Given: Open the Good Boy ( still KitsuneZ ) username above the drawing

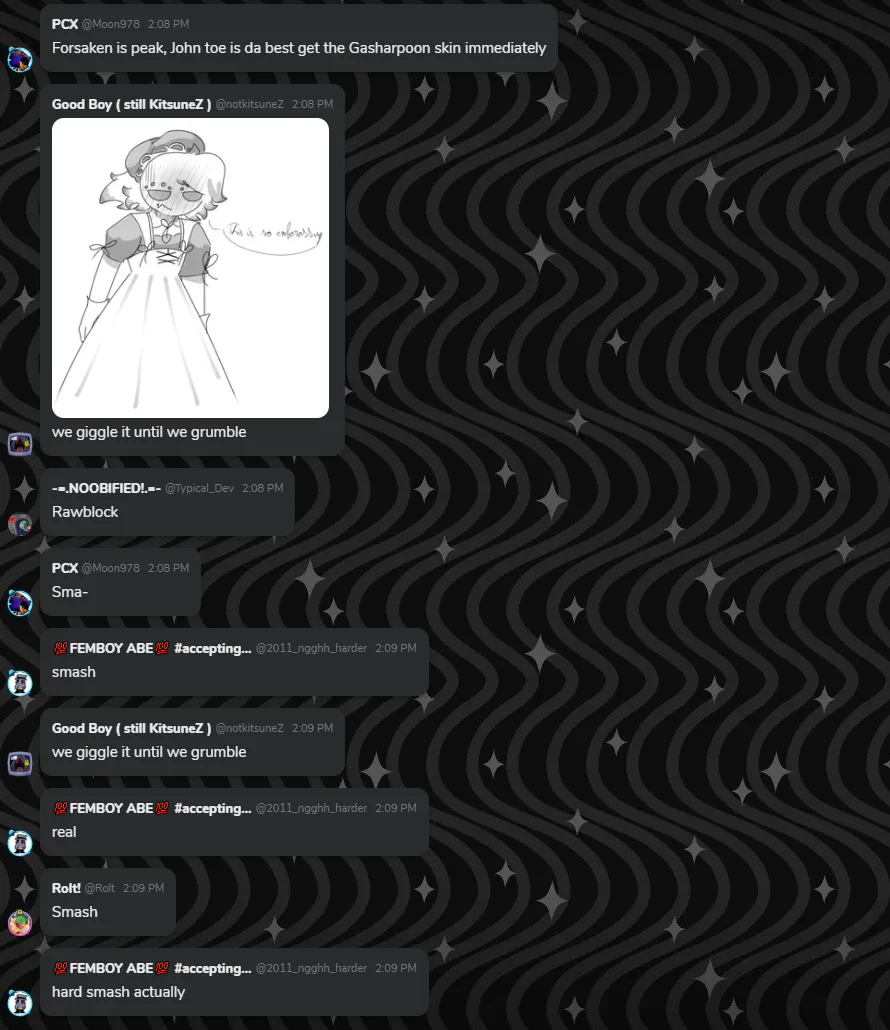Looking at the screenshot, I should point(131,104).
